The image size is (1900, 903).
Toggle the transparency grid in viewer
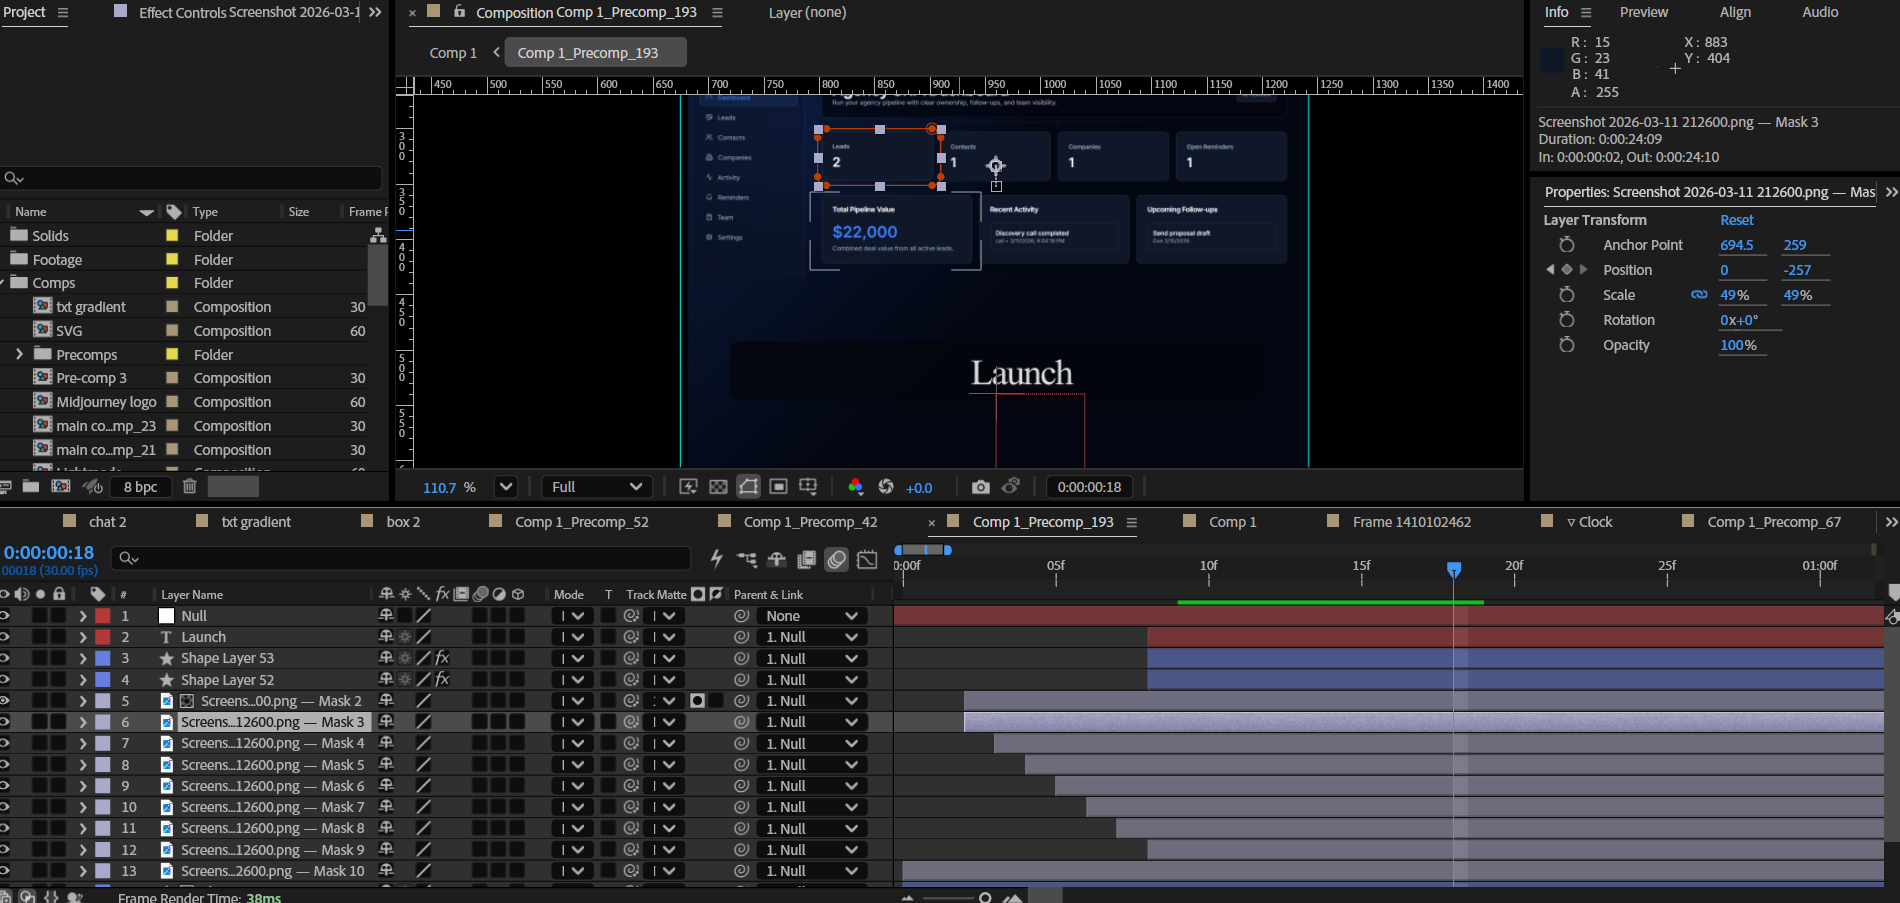coord(718,487)
